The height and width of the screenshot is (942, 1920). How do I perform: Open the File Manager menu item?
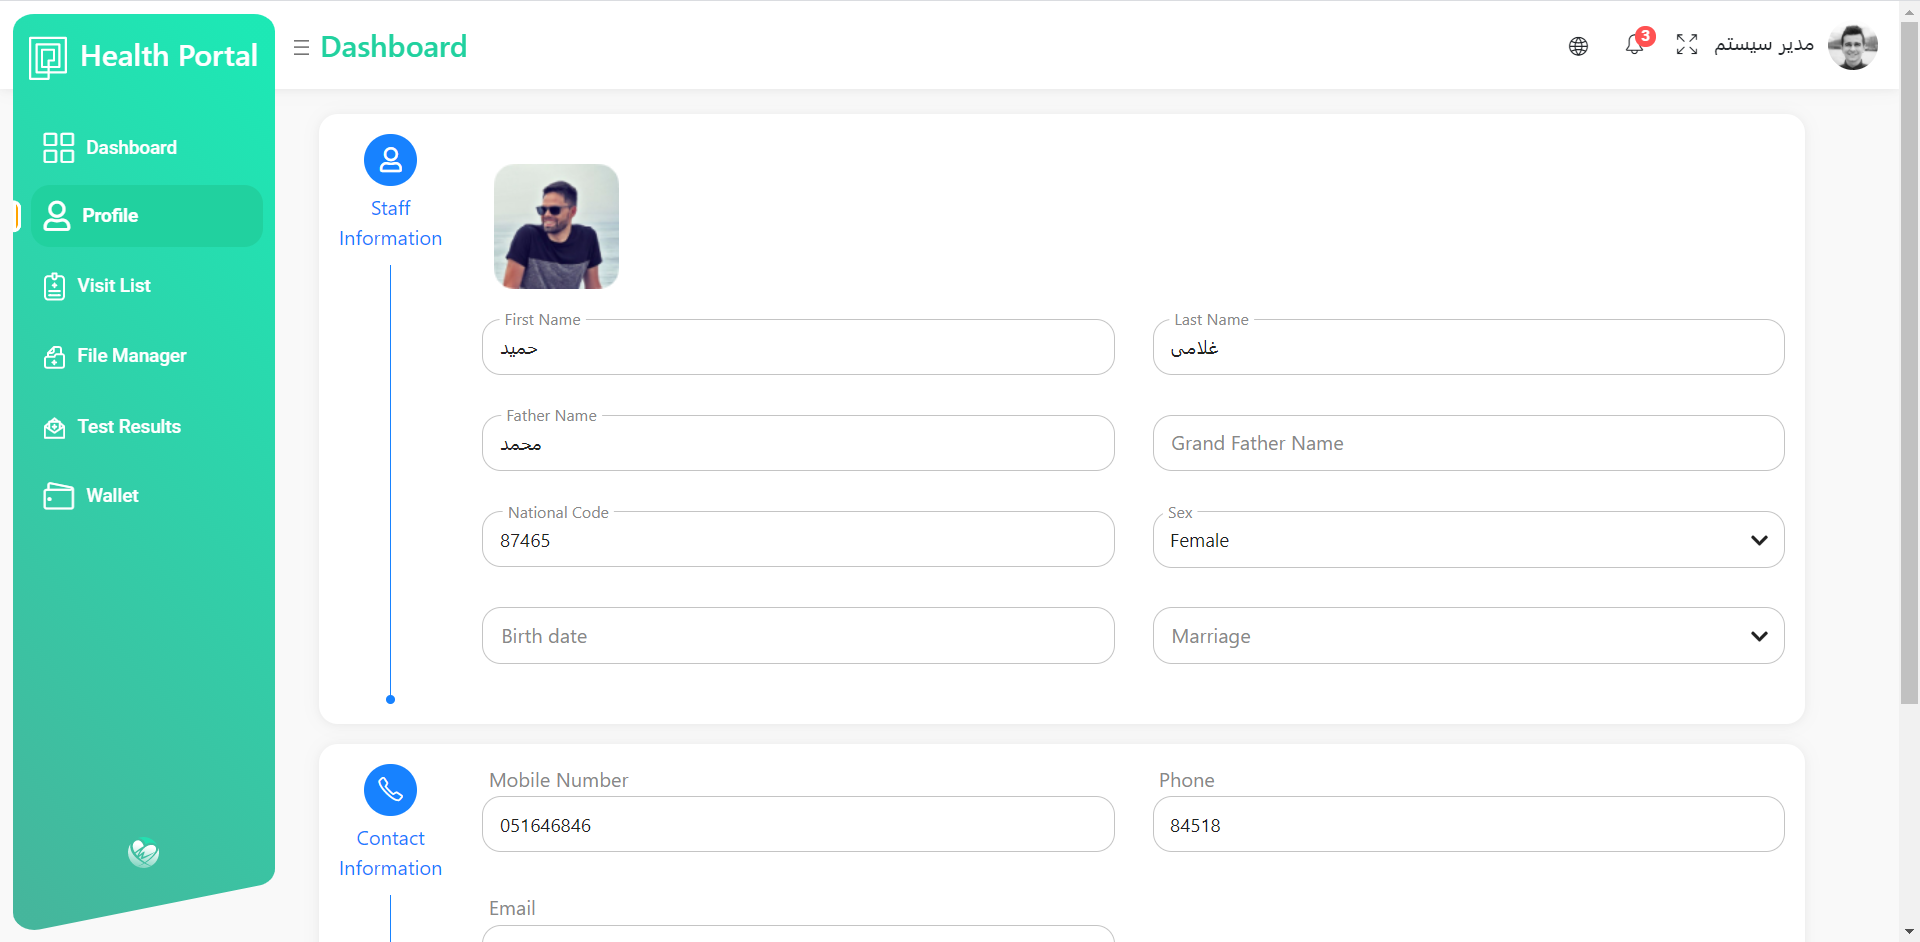pos(147,356)
